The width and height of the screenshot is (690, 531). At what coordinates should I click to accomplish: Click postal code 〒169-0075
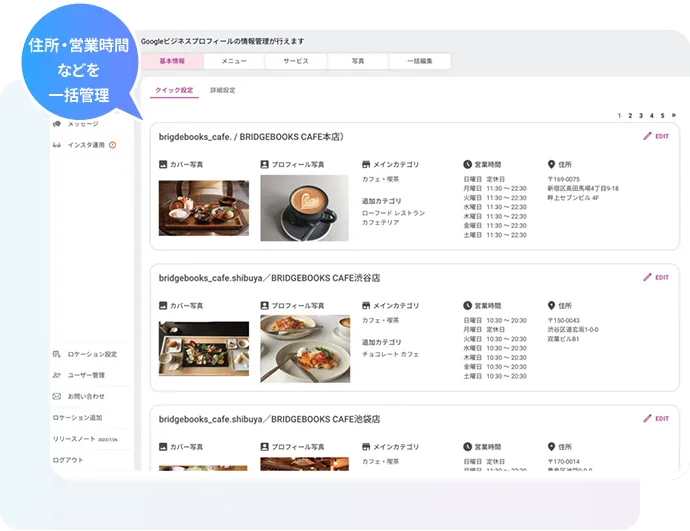(x=564, y=179)
